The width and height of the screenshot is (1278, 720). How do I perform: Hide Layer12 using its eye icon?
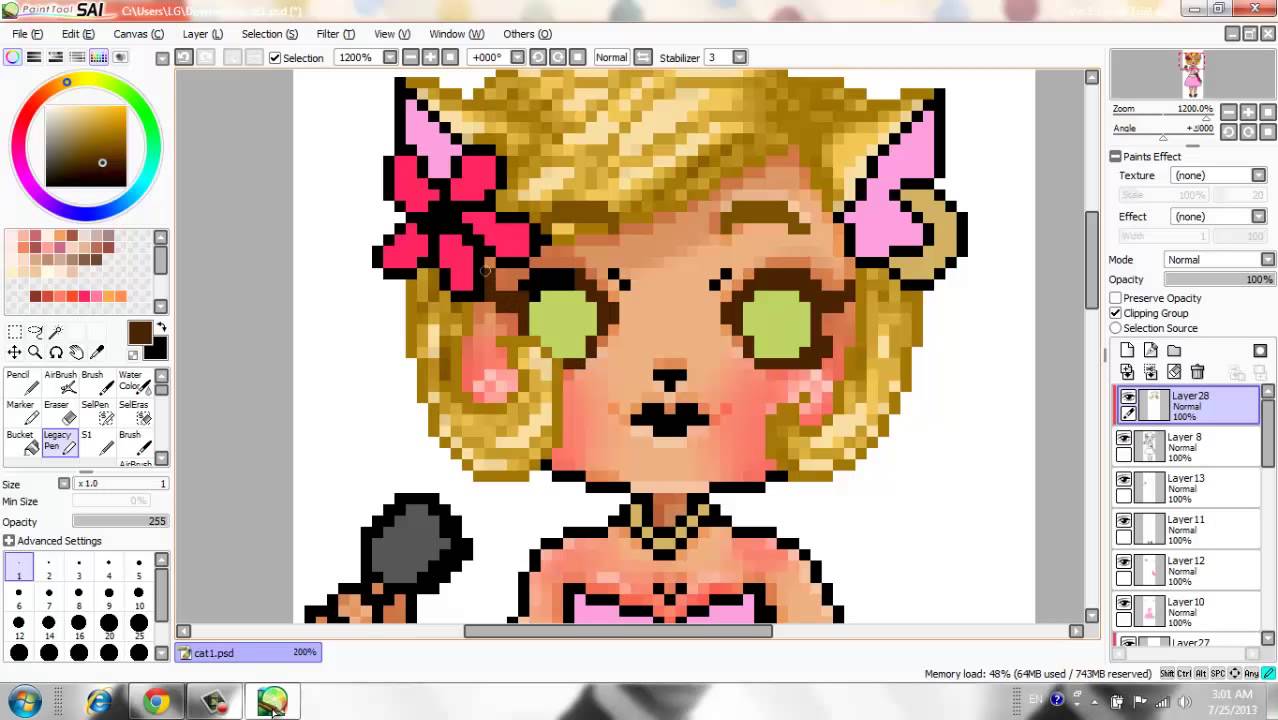point(1124,561)
